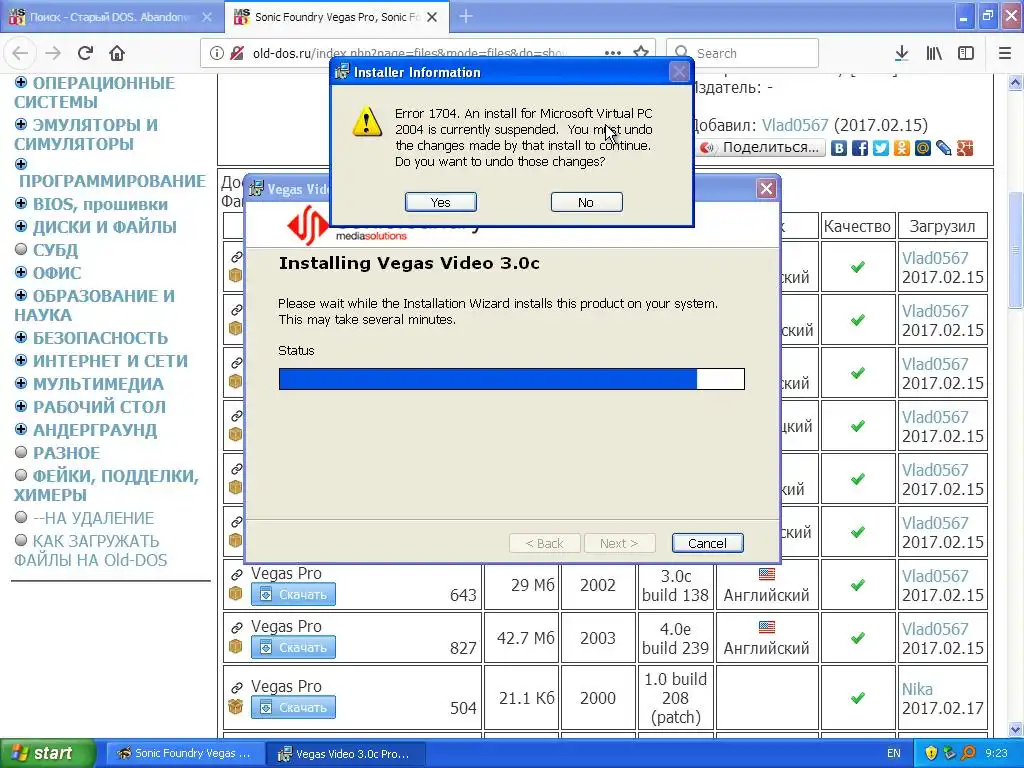This screenshot has height=768, width=1024.
Task: Switch to Vegas Video 3.0c Pro taskbar item
Action: coord(346,754)
